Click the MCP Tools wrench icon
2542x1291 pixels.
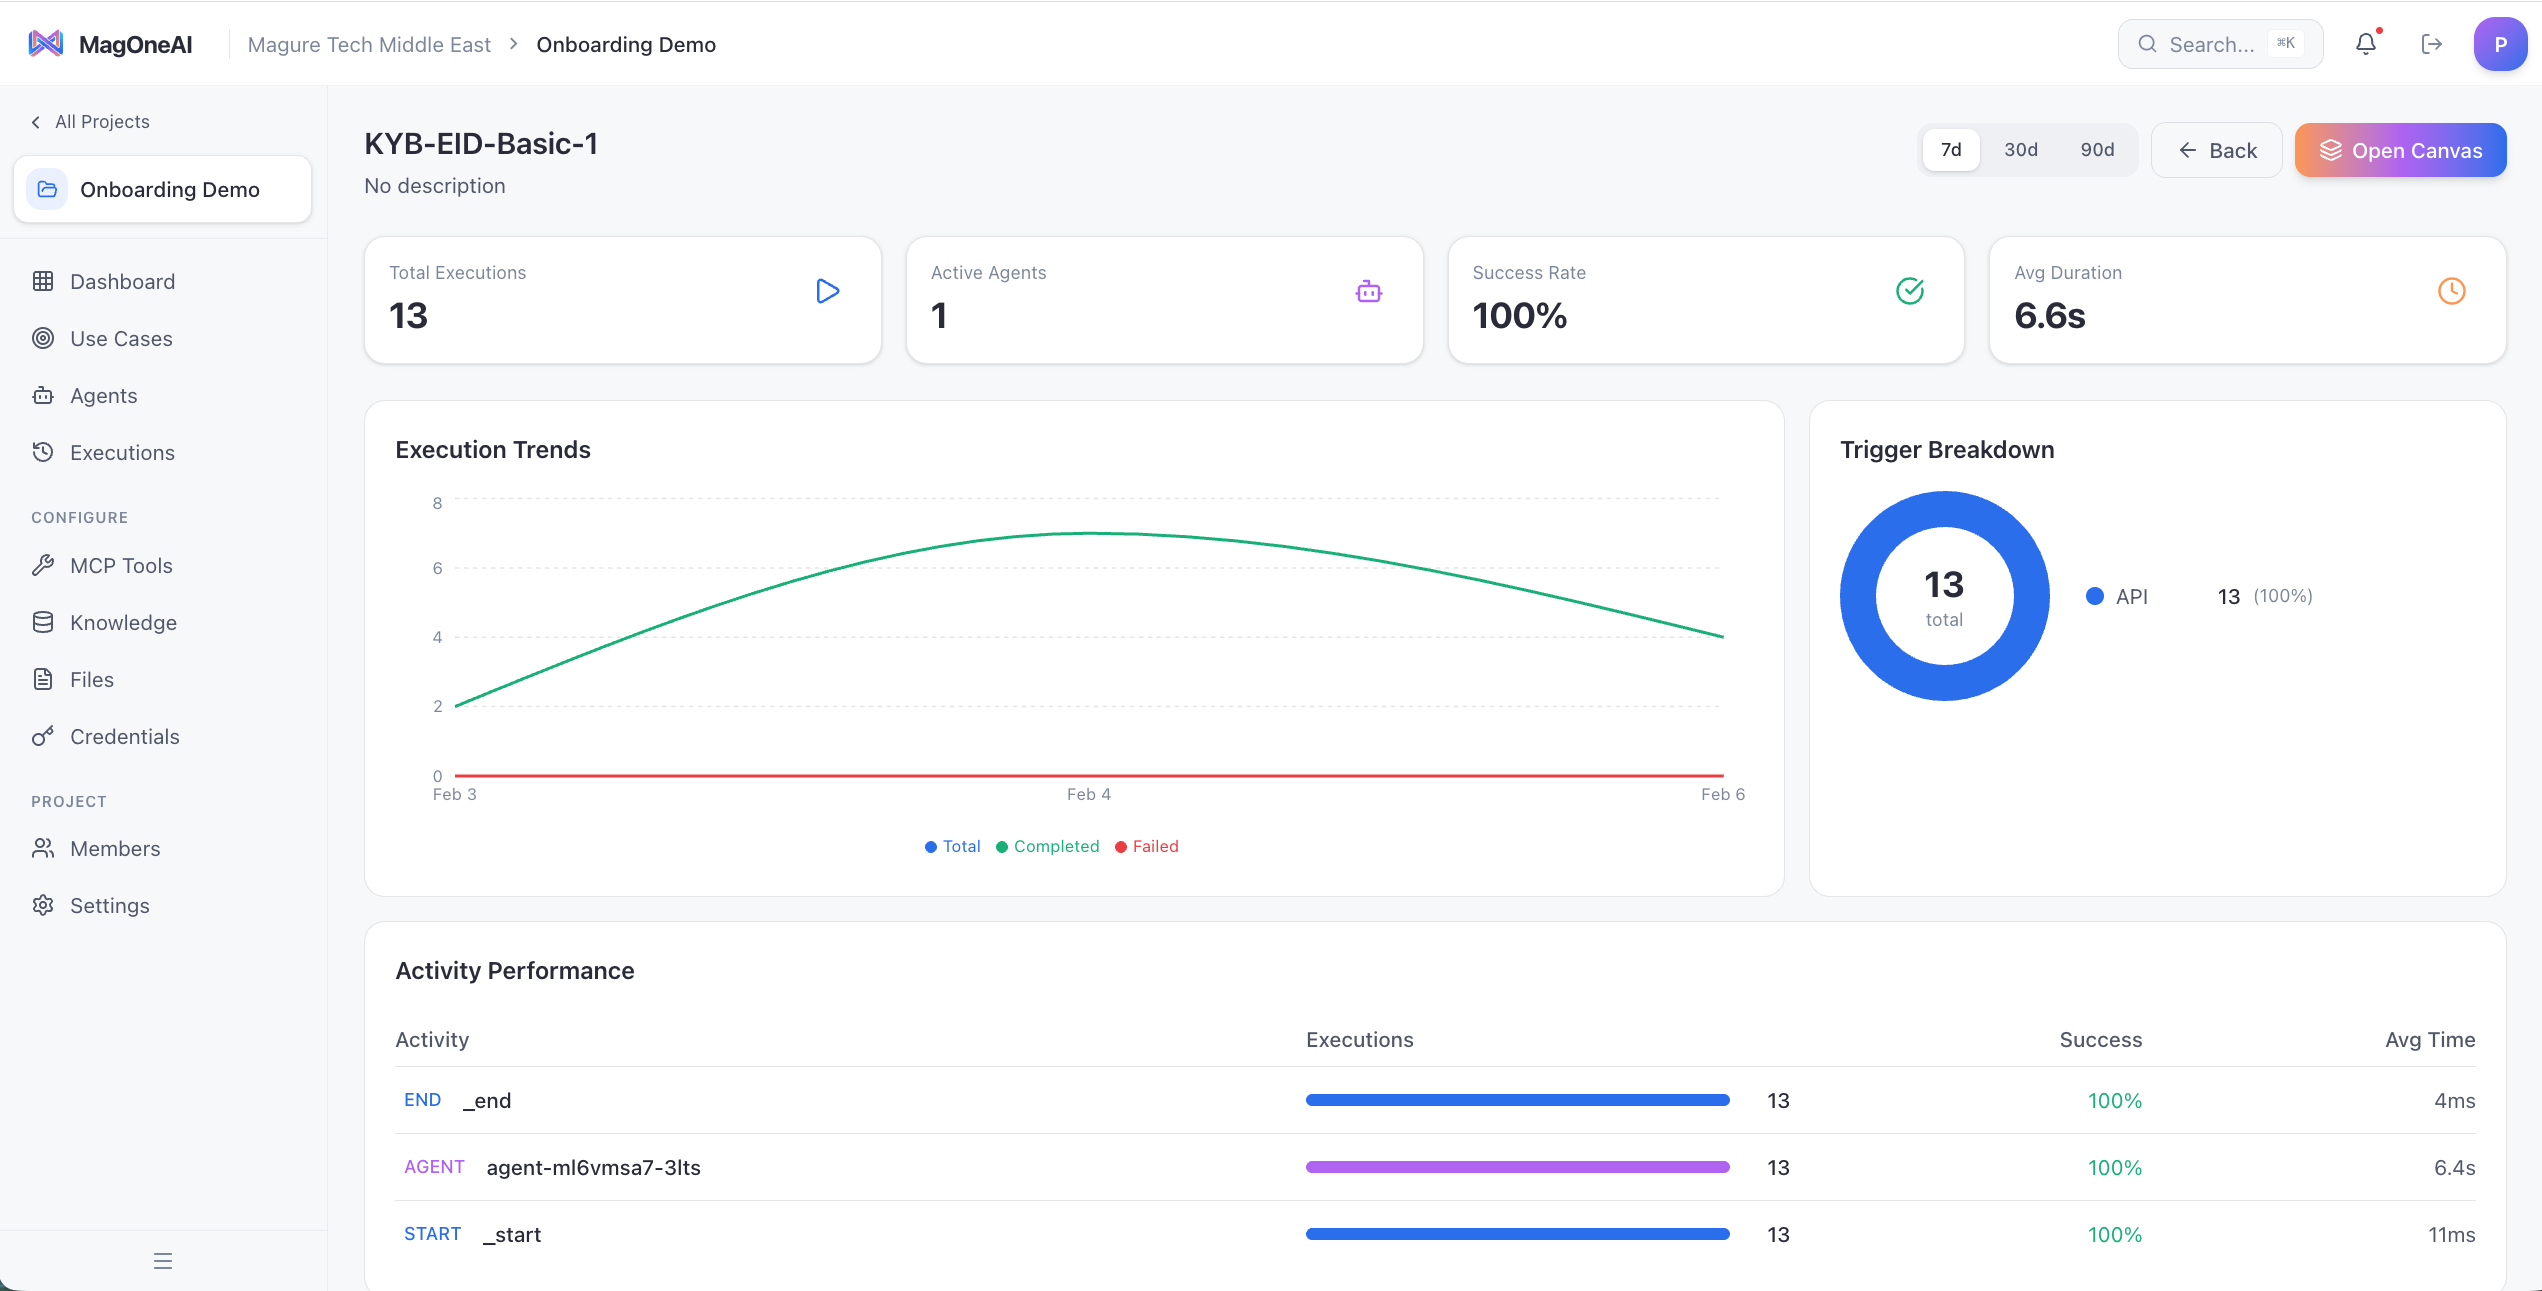pyautogui.click(x=43, y=565)
